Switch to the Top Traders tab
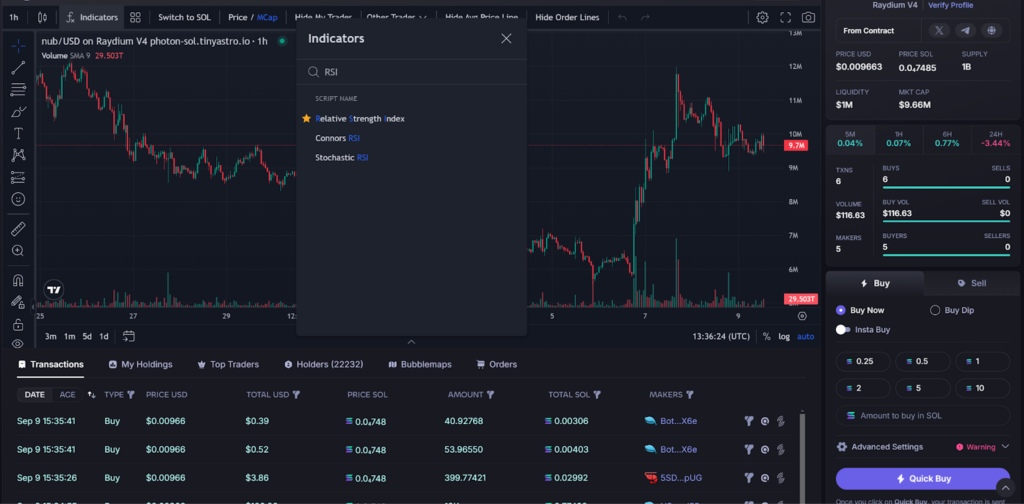Screen dimensions: 1024x504 point(228,364)
